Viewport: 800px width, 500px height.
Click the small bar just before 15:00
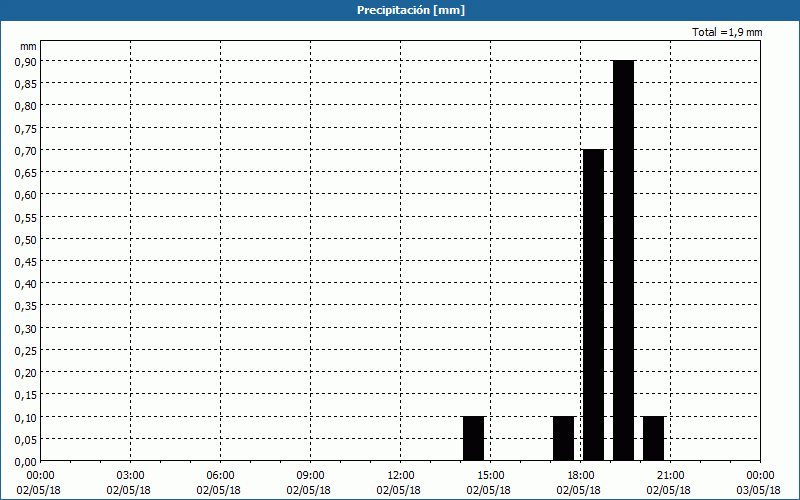pyautogui.click(x=473, y=439)
